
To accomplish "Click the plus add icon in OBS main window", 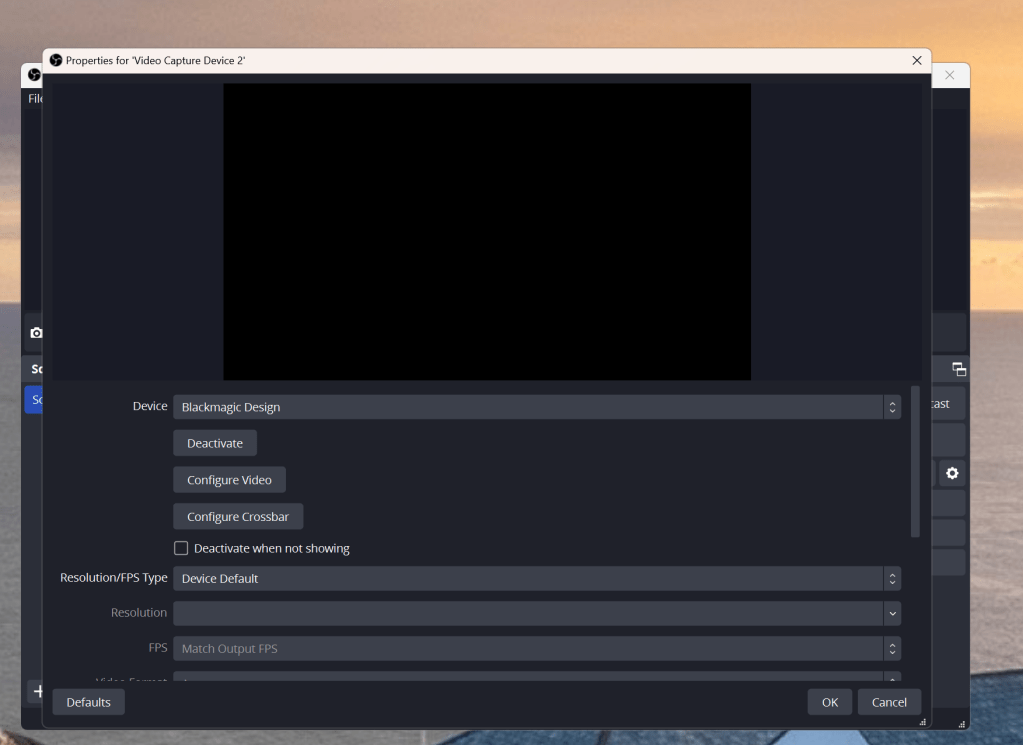I will click(38, 691).
